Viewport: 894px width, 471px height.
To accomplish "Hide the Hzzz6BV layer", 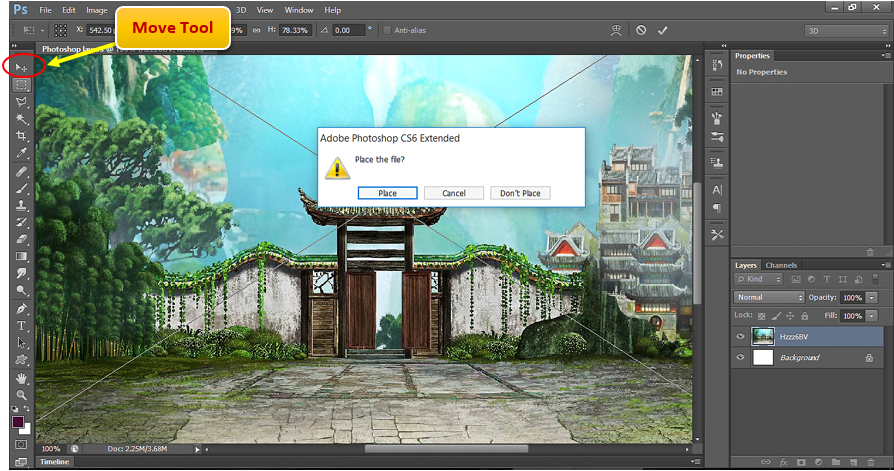I will pyautogui.click(x=740, y=336).
